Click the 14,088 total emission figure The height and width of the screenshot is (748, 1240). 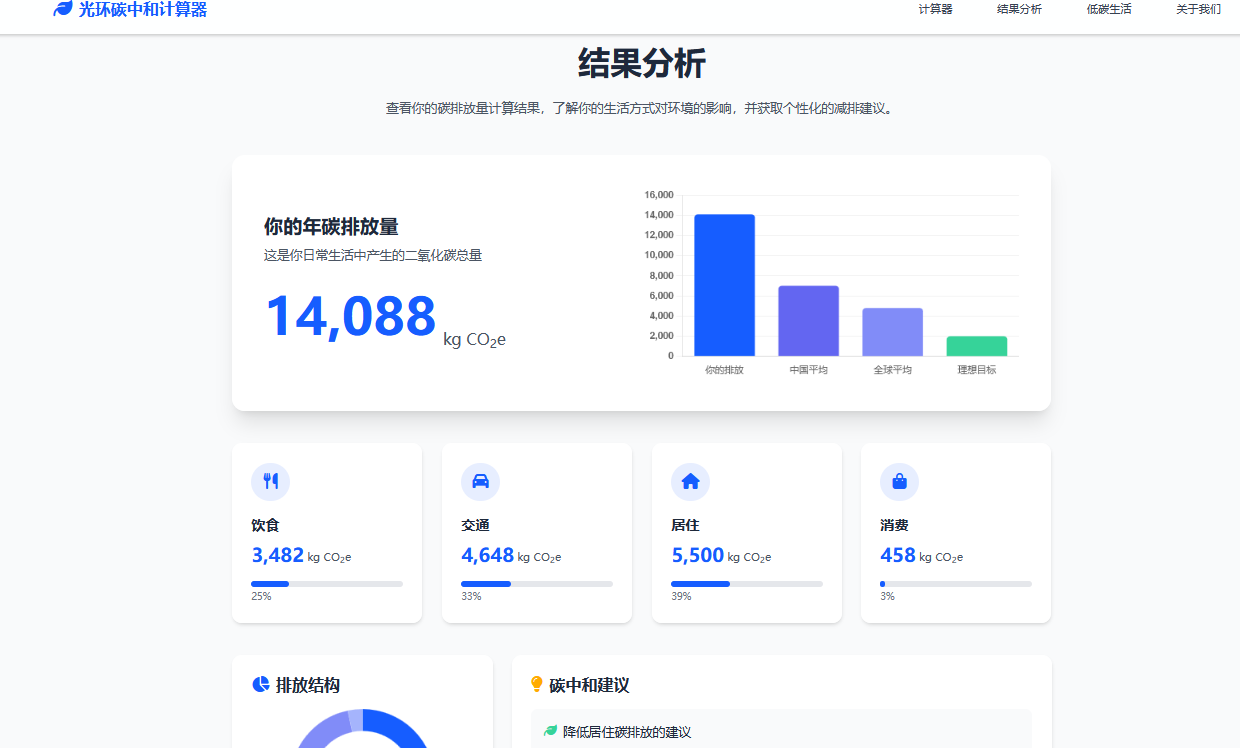pos(350,316)
